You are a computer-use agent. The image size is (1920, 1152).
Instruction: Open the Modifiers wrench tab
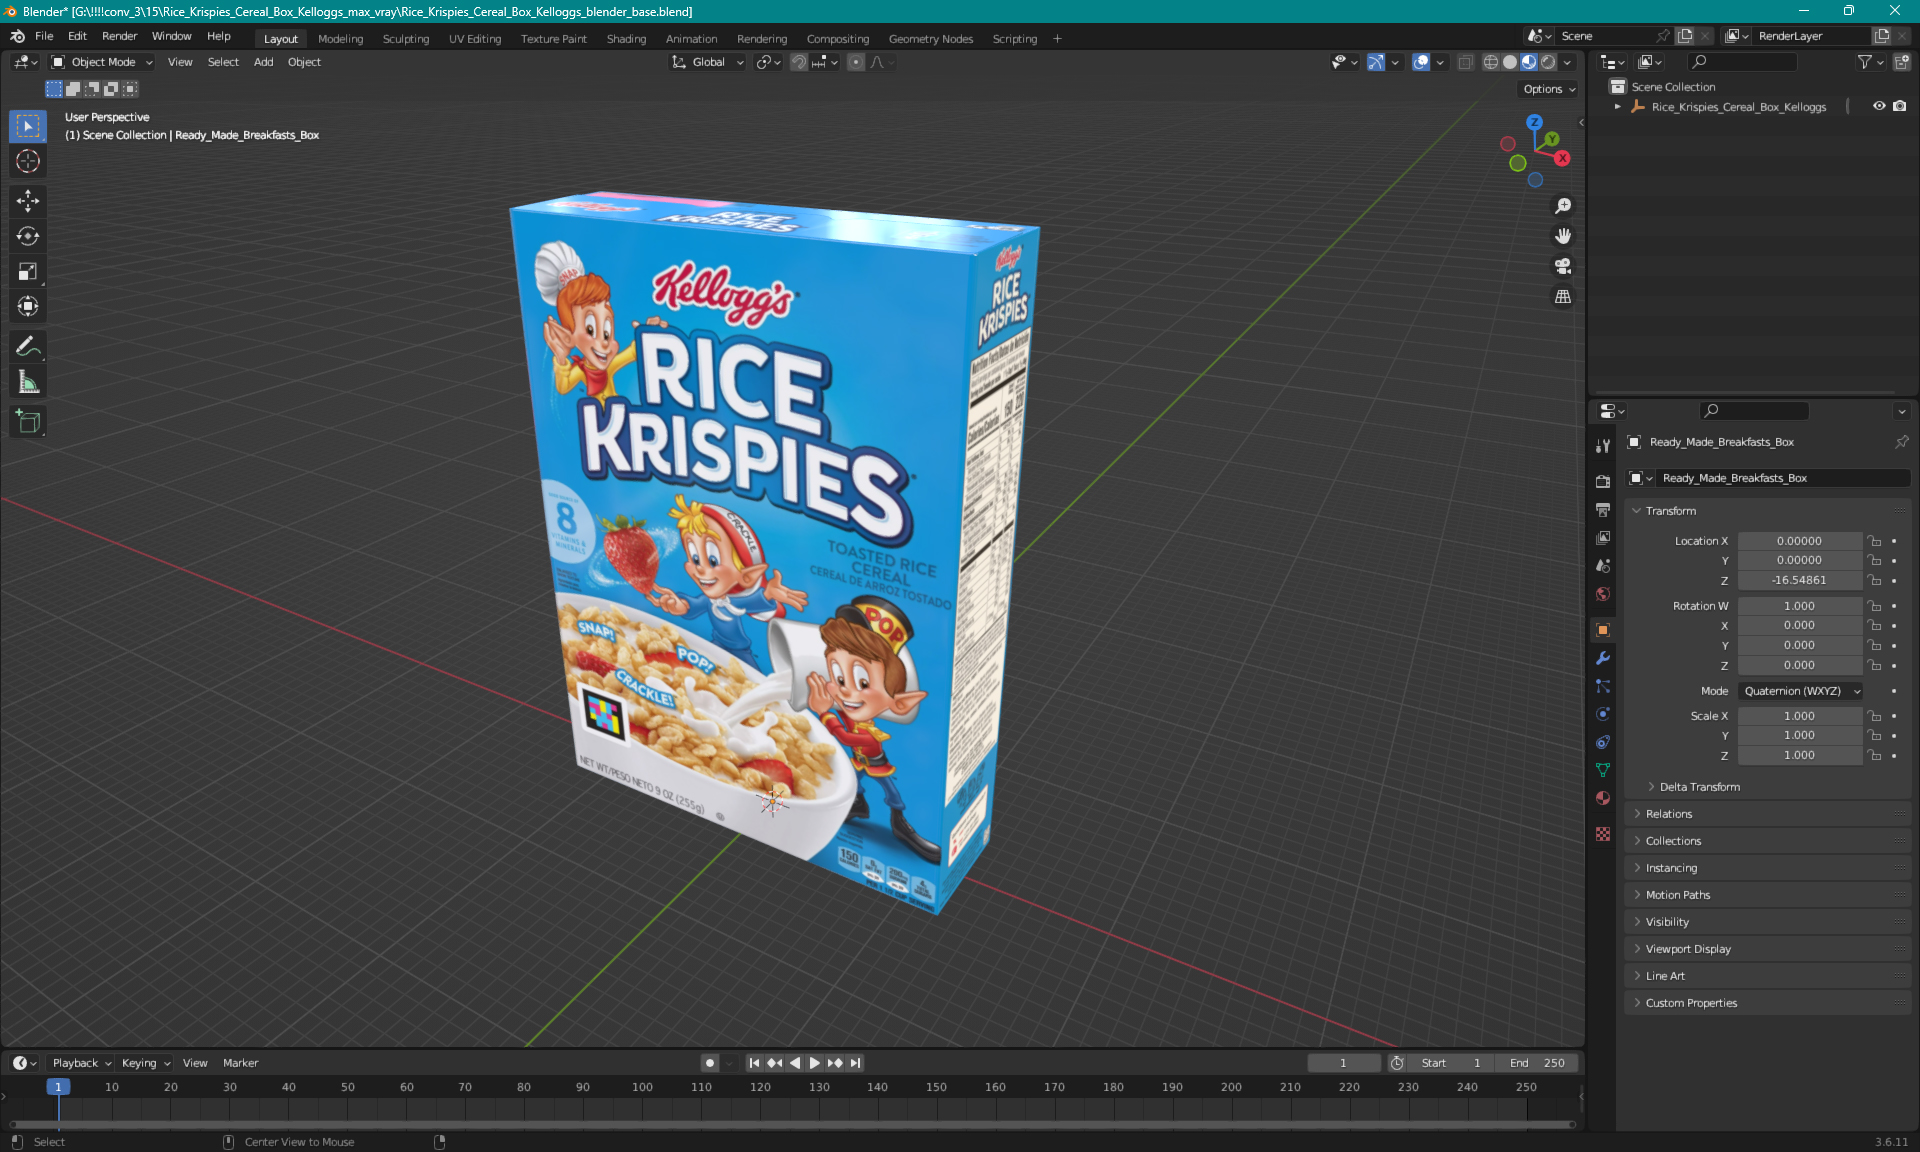coord(1603,658)
